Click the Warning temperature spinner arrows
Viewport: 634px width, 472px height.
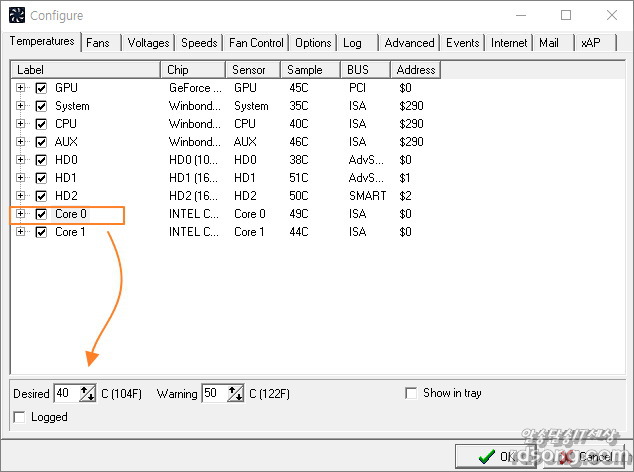(x=236, y=394)
